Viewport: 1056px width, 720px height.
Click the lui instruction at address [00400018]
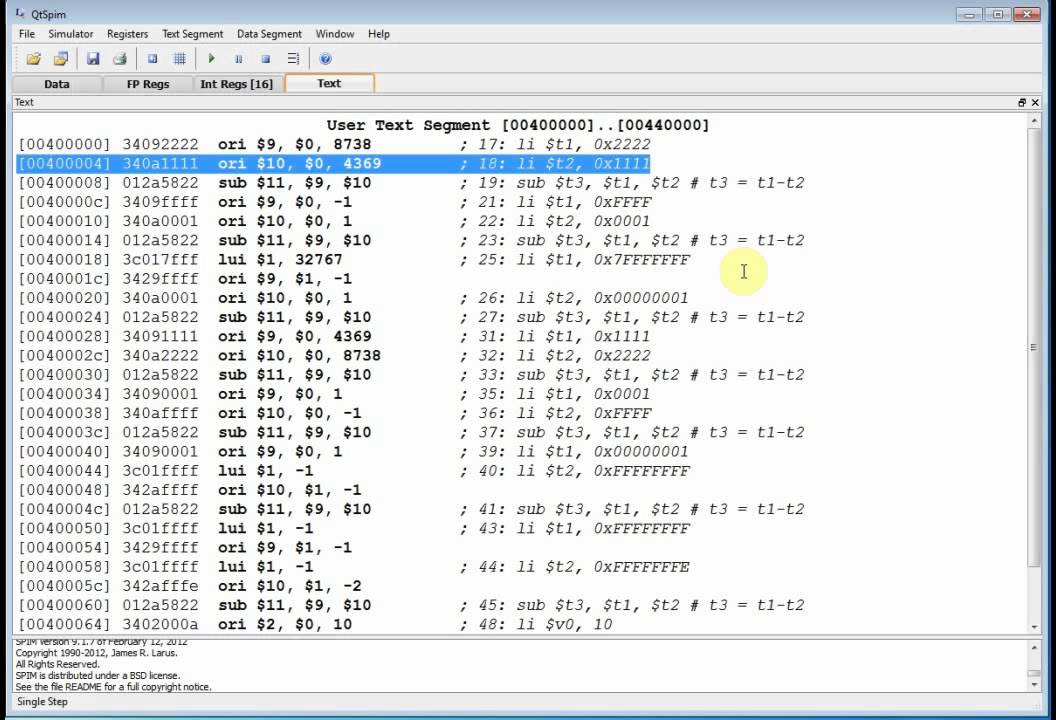(x=354, y=260)
